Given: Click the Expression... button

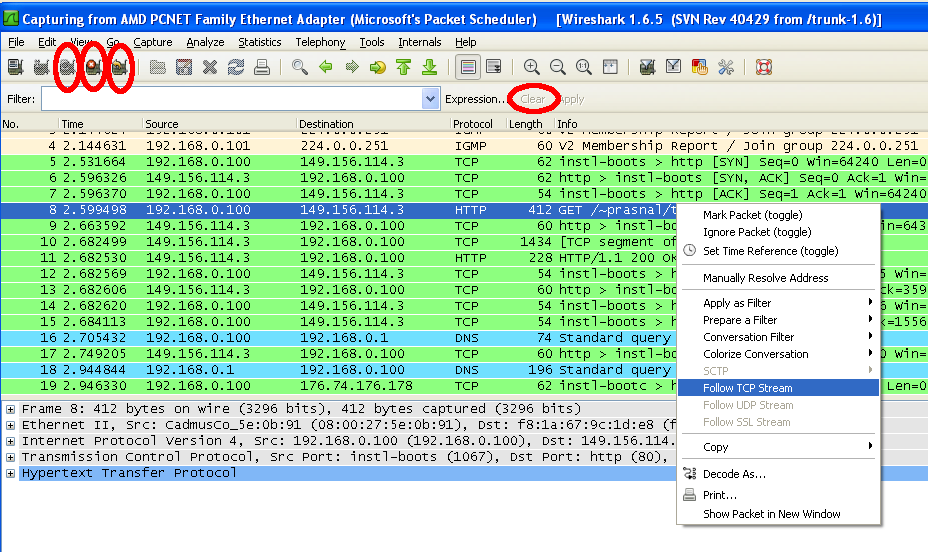Looking at the screenshot, I should pyautogui.click(x=475, y=99).
